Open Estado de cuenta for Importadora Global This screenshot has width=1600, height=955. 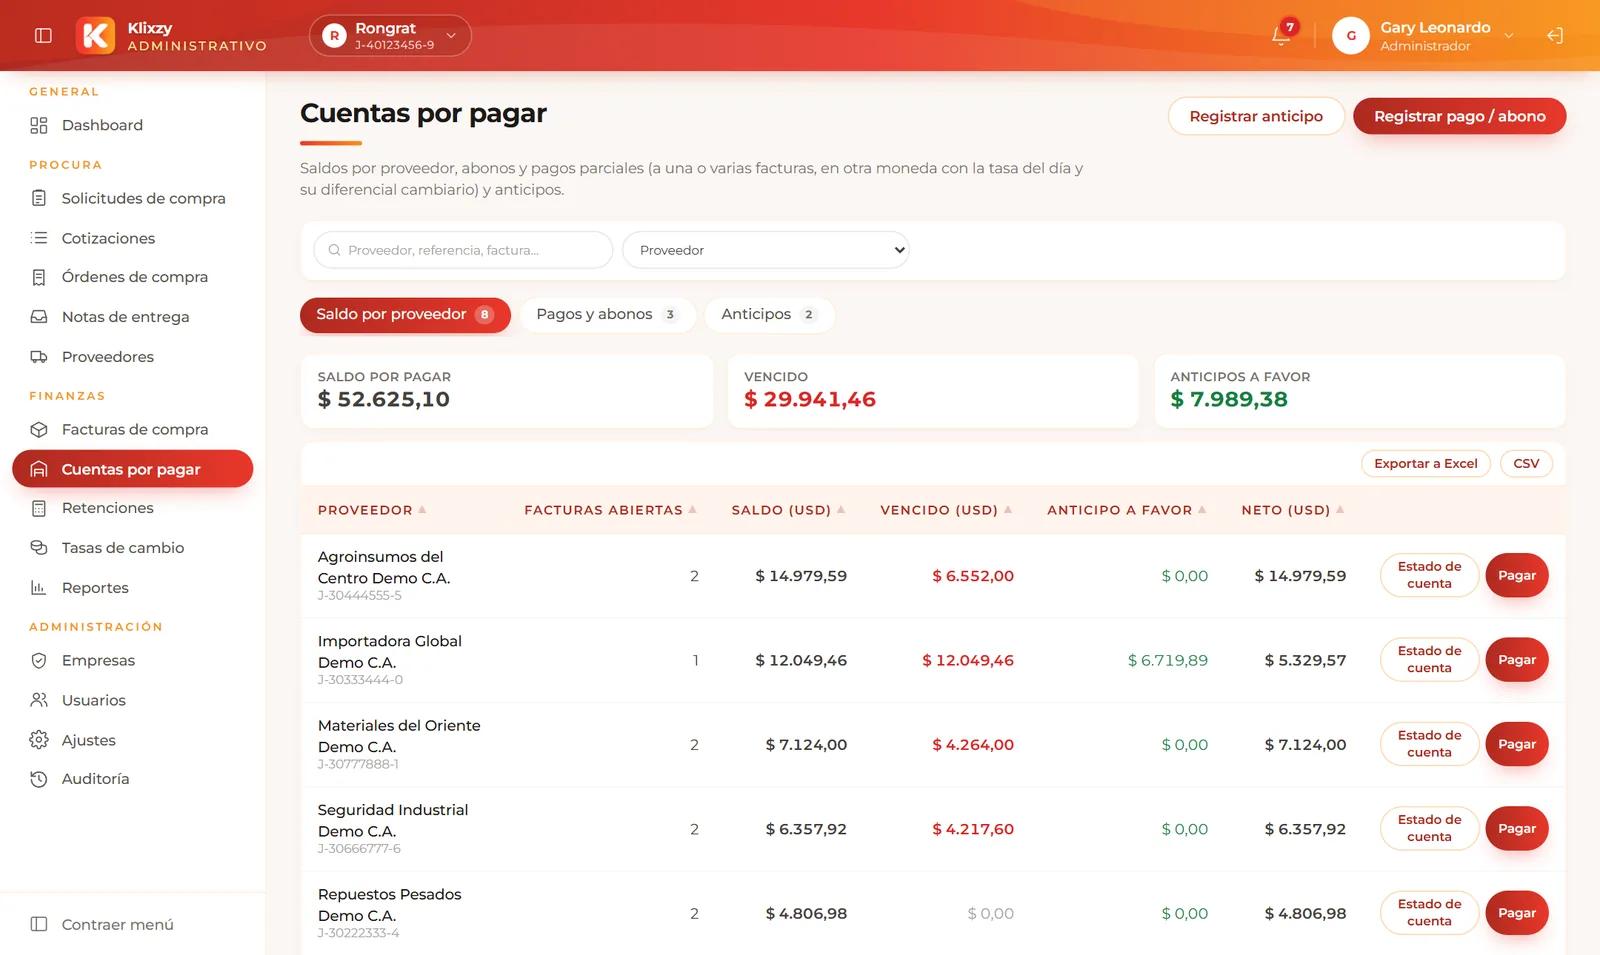pos(1429,660)
